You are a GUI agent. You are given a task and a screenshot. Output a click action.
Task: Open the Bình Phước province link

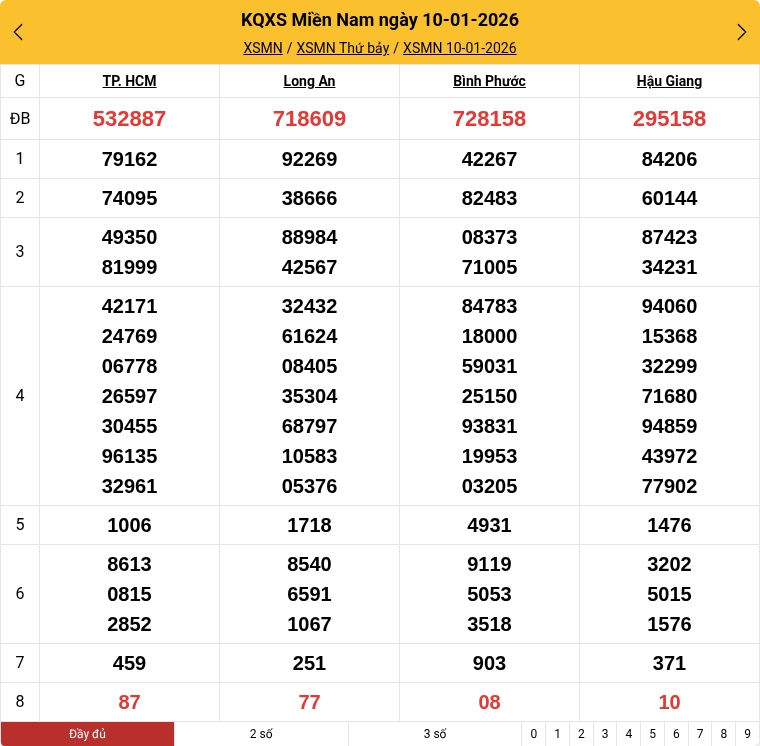(x=489, y=81)
